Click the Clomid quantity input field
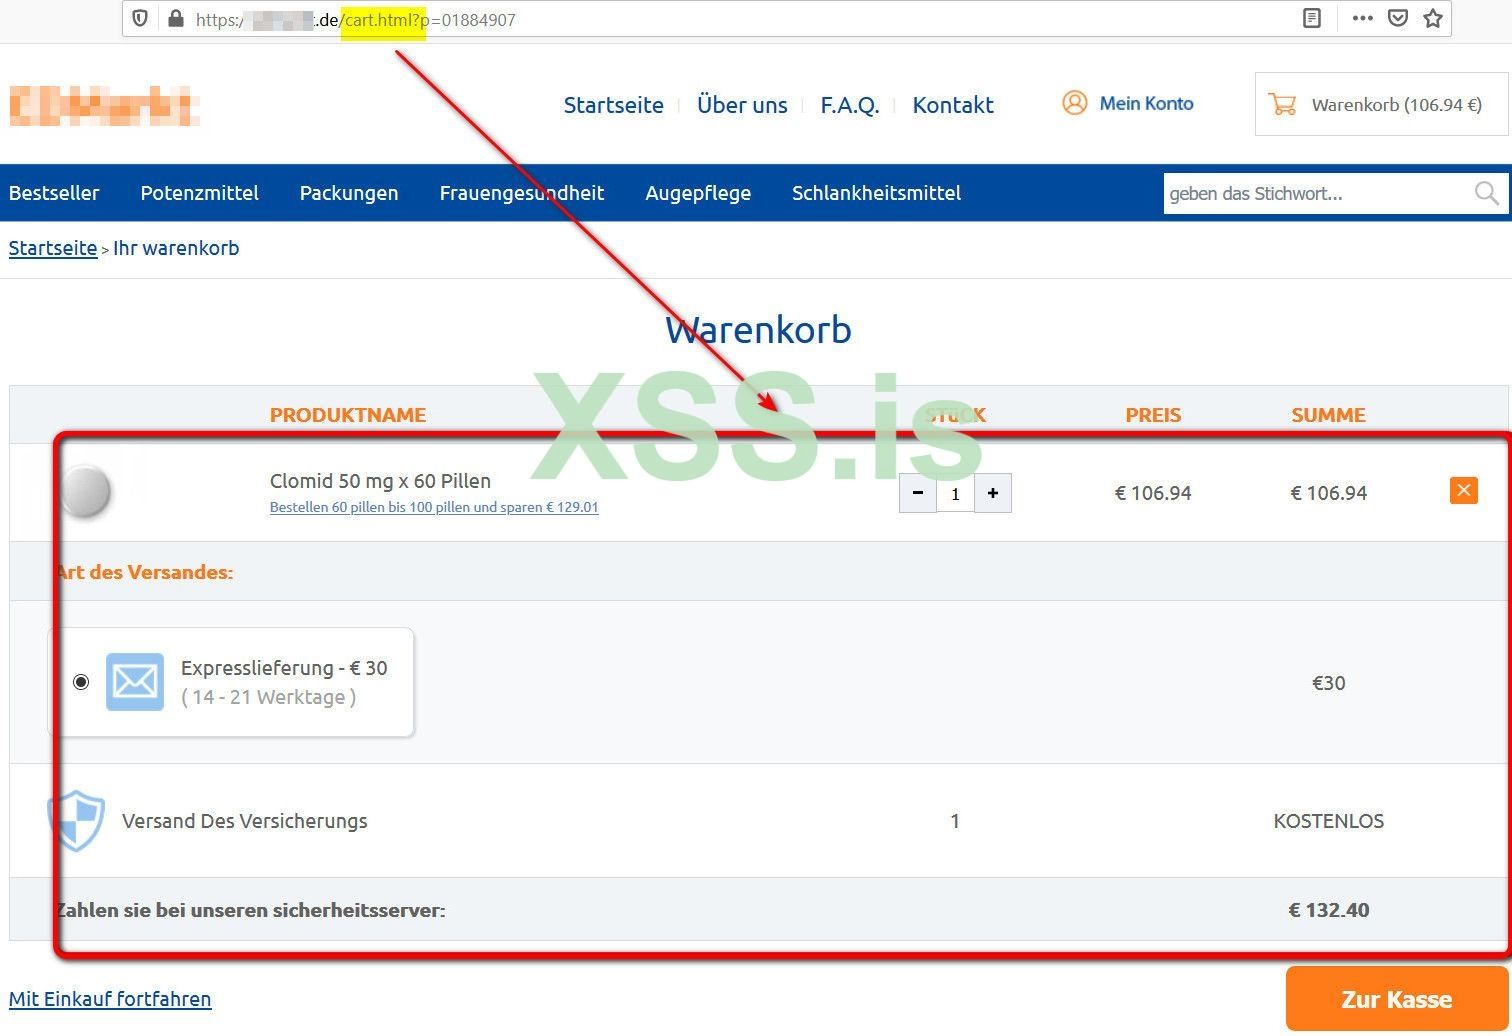This screenshot has height=1036, width=1512. click(x=955, y=493)
